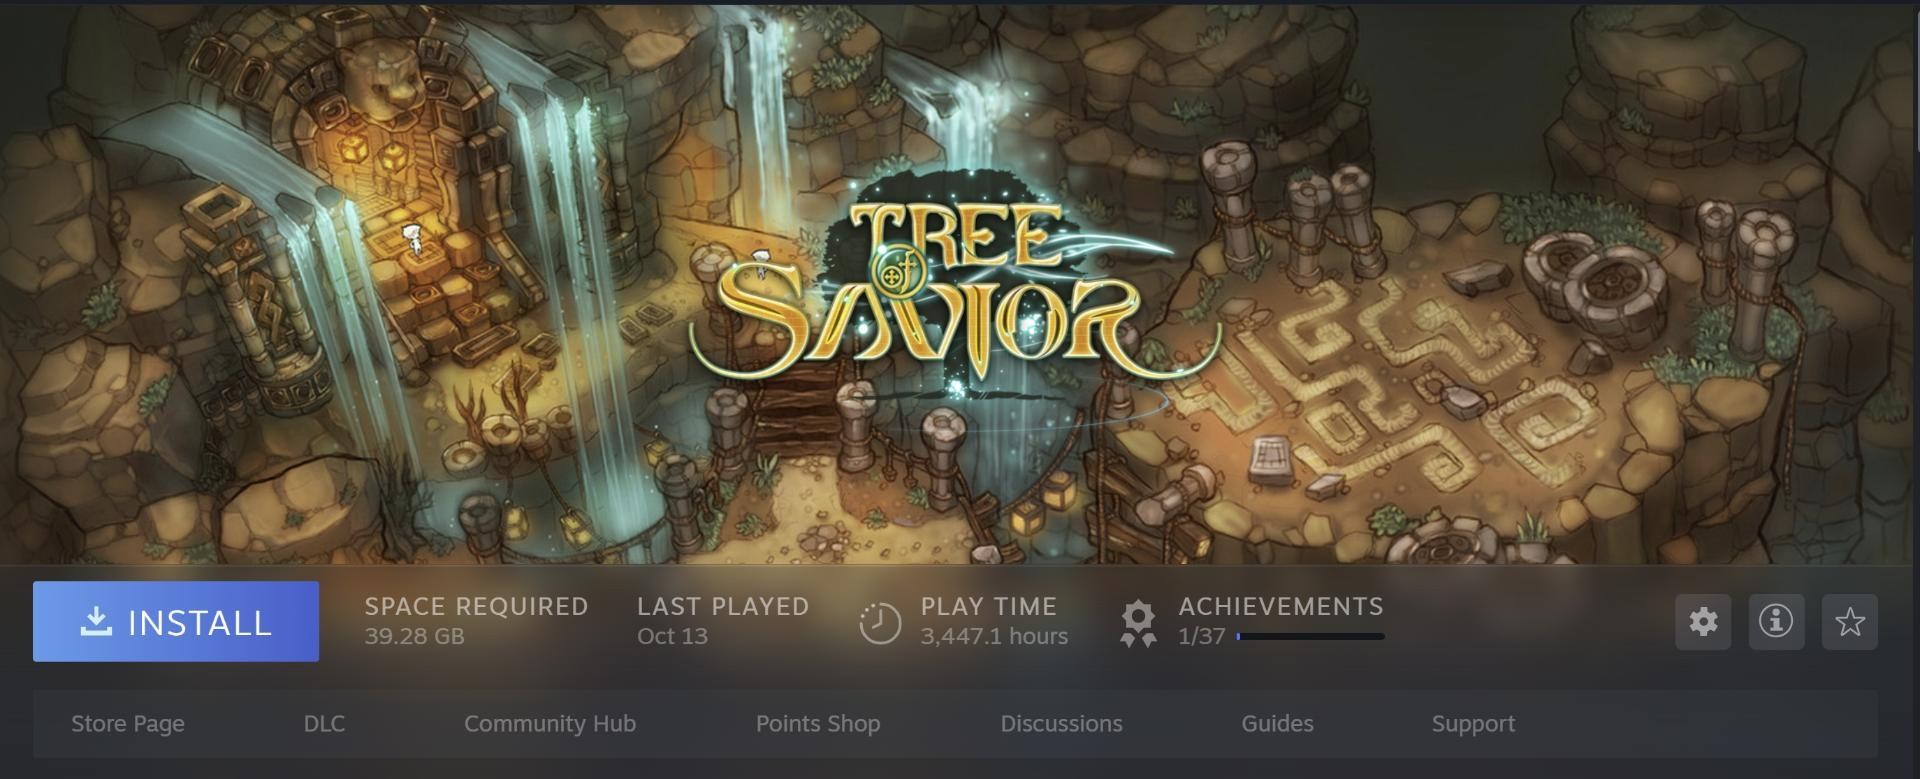
Task: Click the PLAY TIME label
Action: tap(989, 606)
